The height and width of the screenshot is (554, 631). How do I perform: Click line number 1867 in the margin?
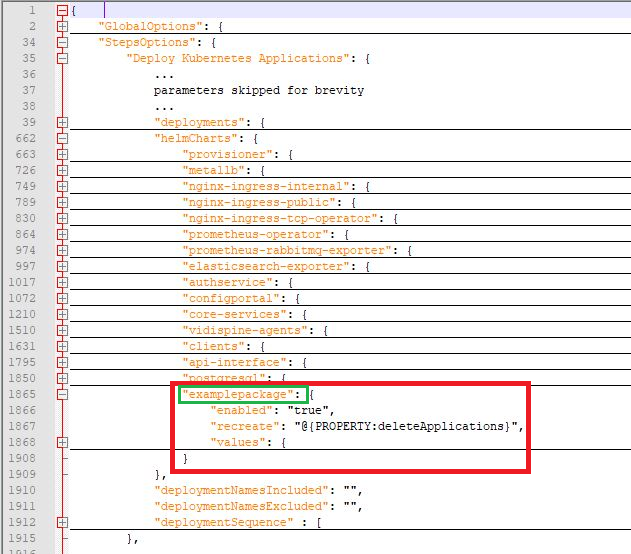point(21,426)
